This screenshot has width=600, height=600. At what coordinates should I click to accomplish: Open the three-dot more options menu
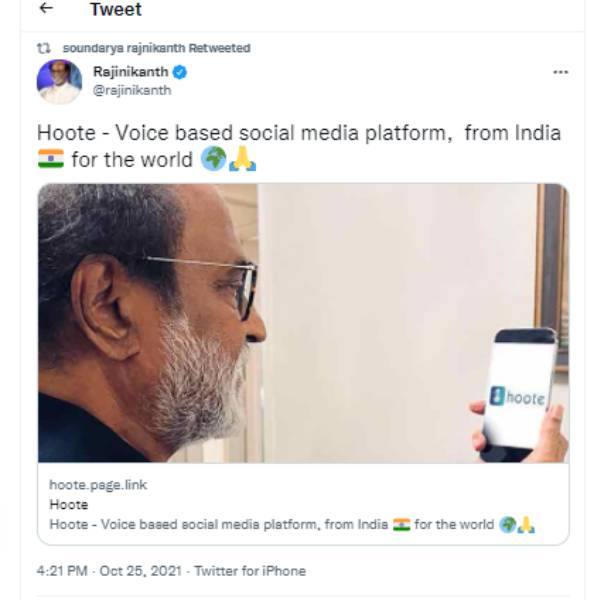click(560, 73)
